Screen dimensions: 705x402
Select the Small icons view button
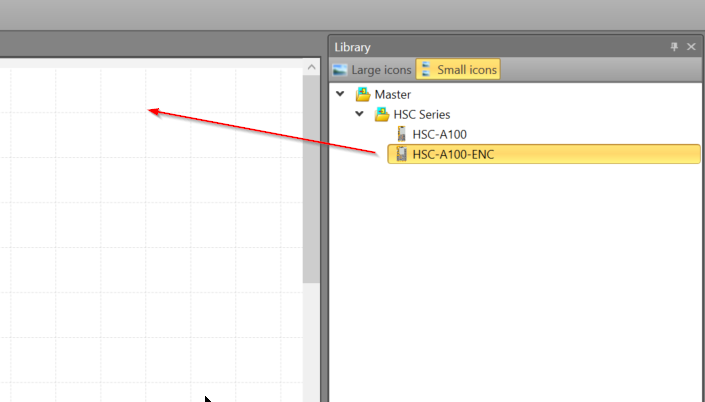tap(458, 70)
